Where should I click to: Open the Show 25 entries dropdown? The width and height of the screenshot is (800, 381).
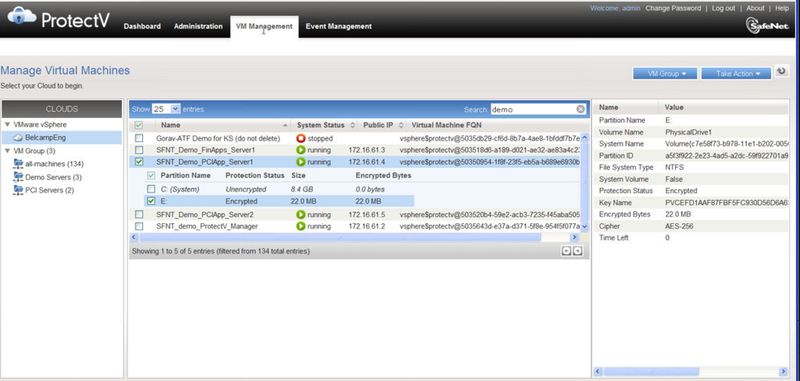pyautogui.click(x=166, y=109)
